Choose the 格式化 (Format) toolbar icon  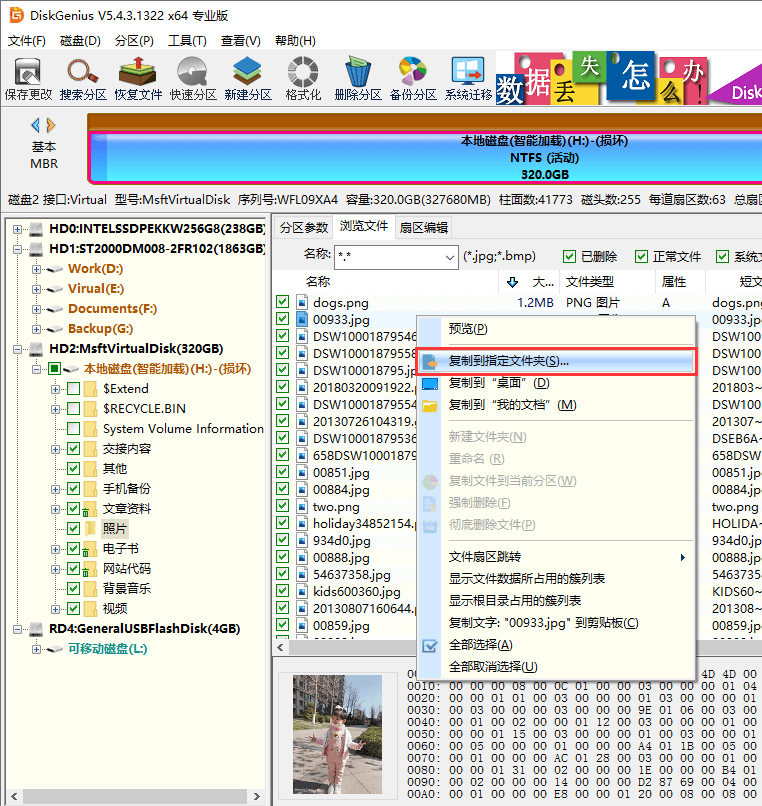[x=303, y=78]
